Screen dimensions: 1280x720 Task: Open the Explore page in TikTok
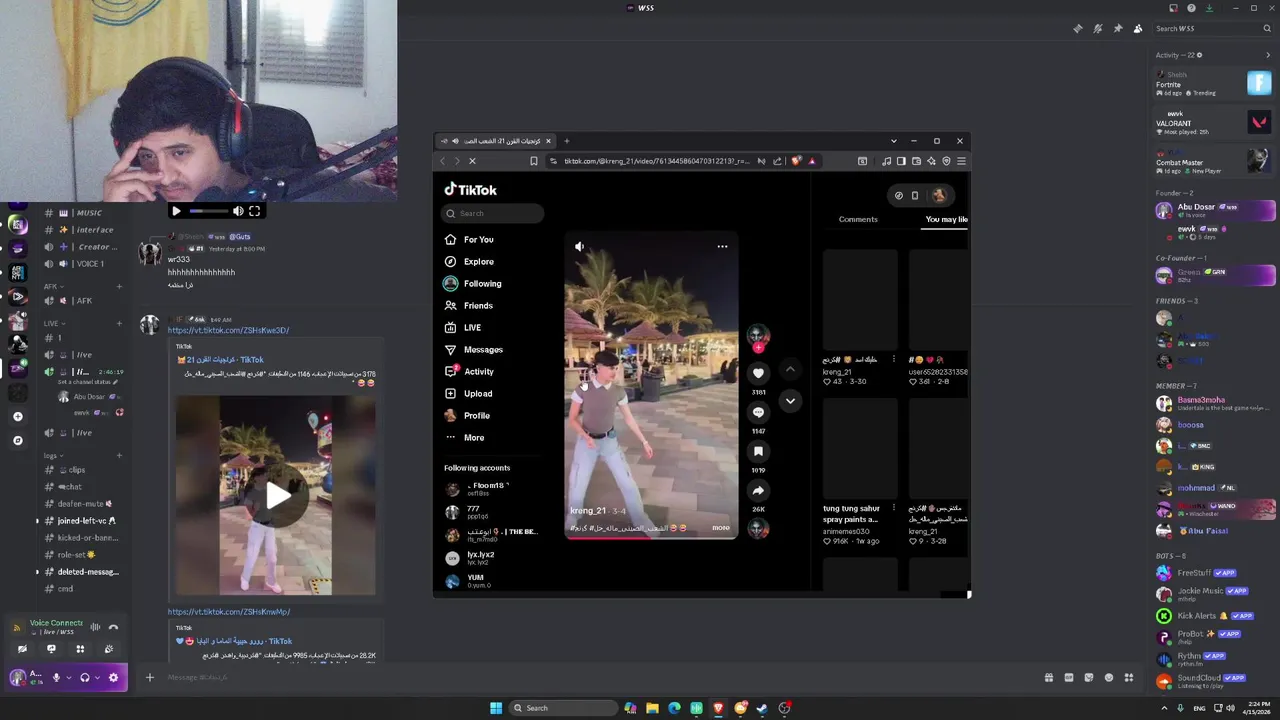469,262
